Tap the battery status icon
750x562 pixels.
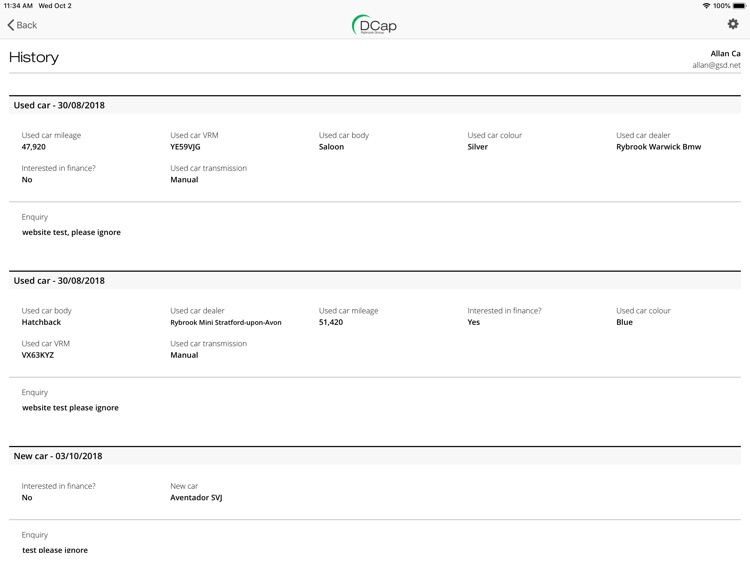(x=739, y=6)
